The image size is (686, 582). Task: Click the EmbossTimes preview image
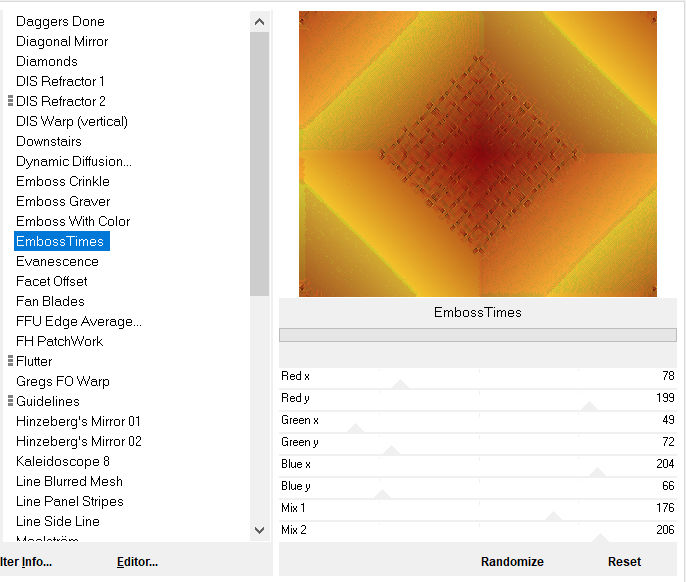click(x=478, y=153)
